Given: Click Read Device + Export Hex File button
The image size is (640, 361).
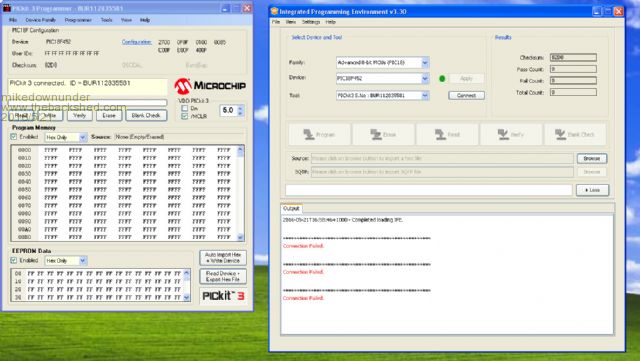Looking at the screenshot, I should pyautogui.click(x=223, y=276).
